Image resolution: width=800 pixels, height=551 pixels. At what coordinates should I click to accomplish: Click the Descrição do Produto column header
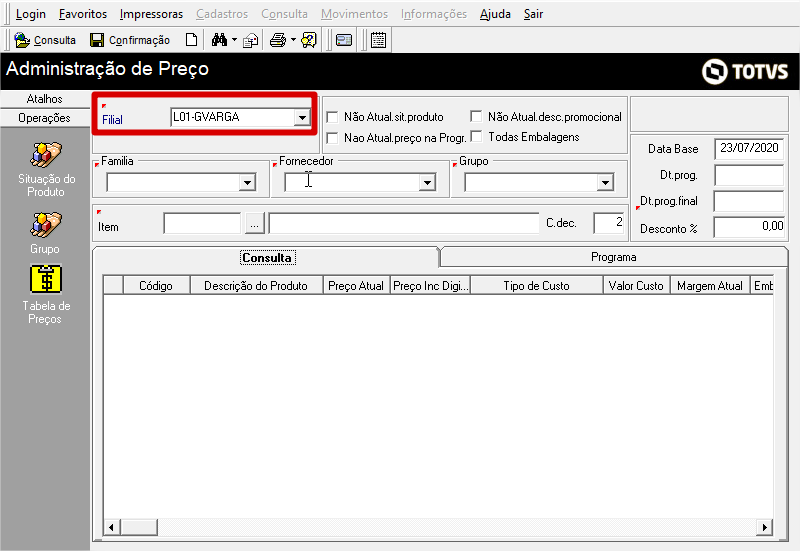pos(256,286)
